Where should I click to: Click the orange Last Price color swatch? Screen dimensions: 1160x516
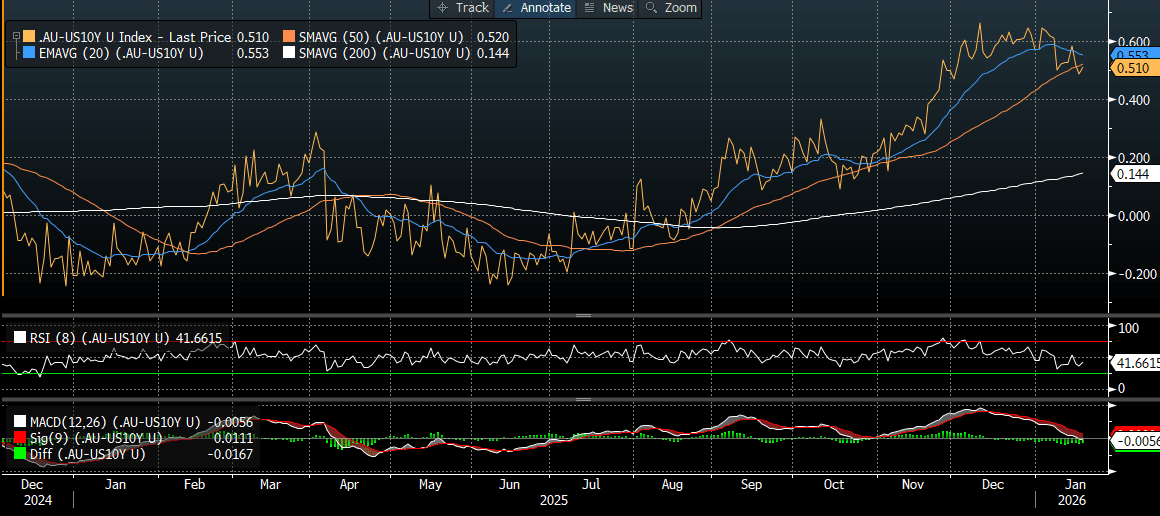coord(28,37)
